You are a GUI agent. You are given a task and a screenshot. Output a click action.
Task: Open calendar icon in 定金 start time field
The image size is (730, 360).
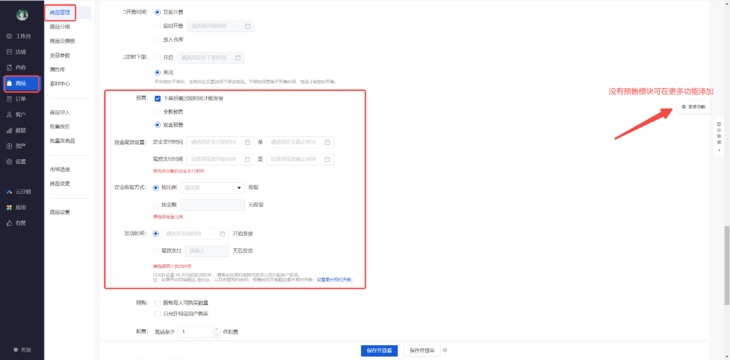tap(248, 142)
